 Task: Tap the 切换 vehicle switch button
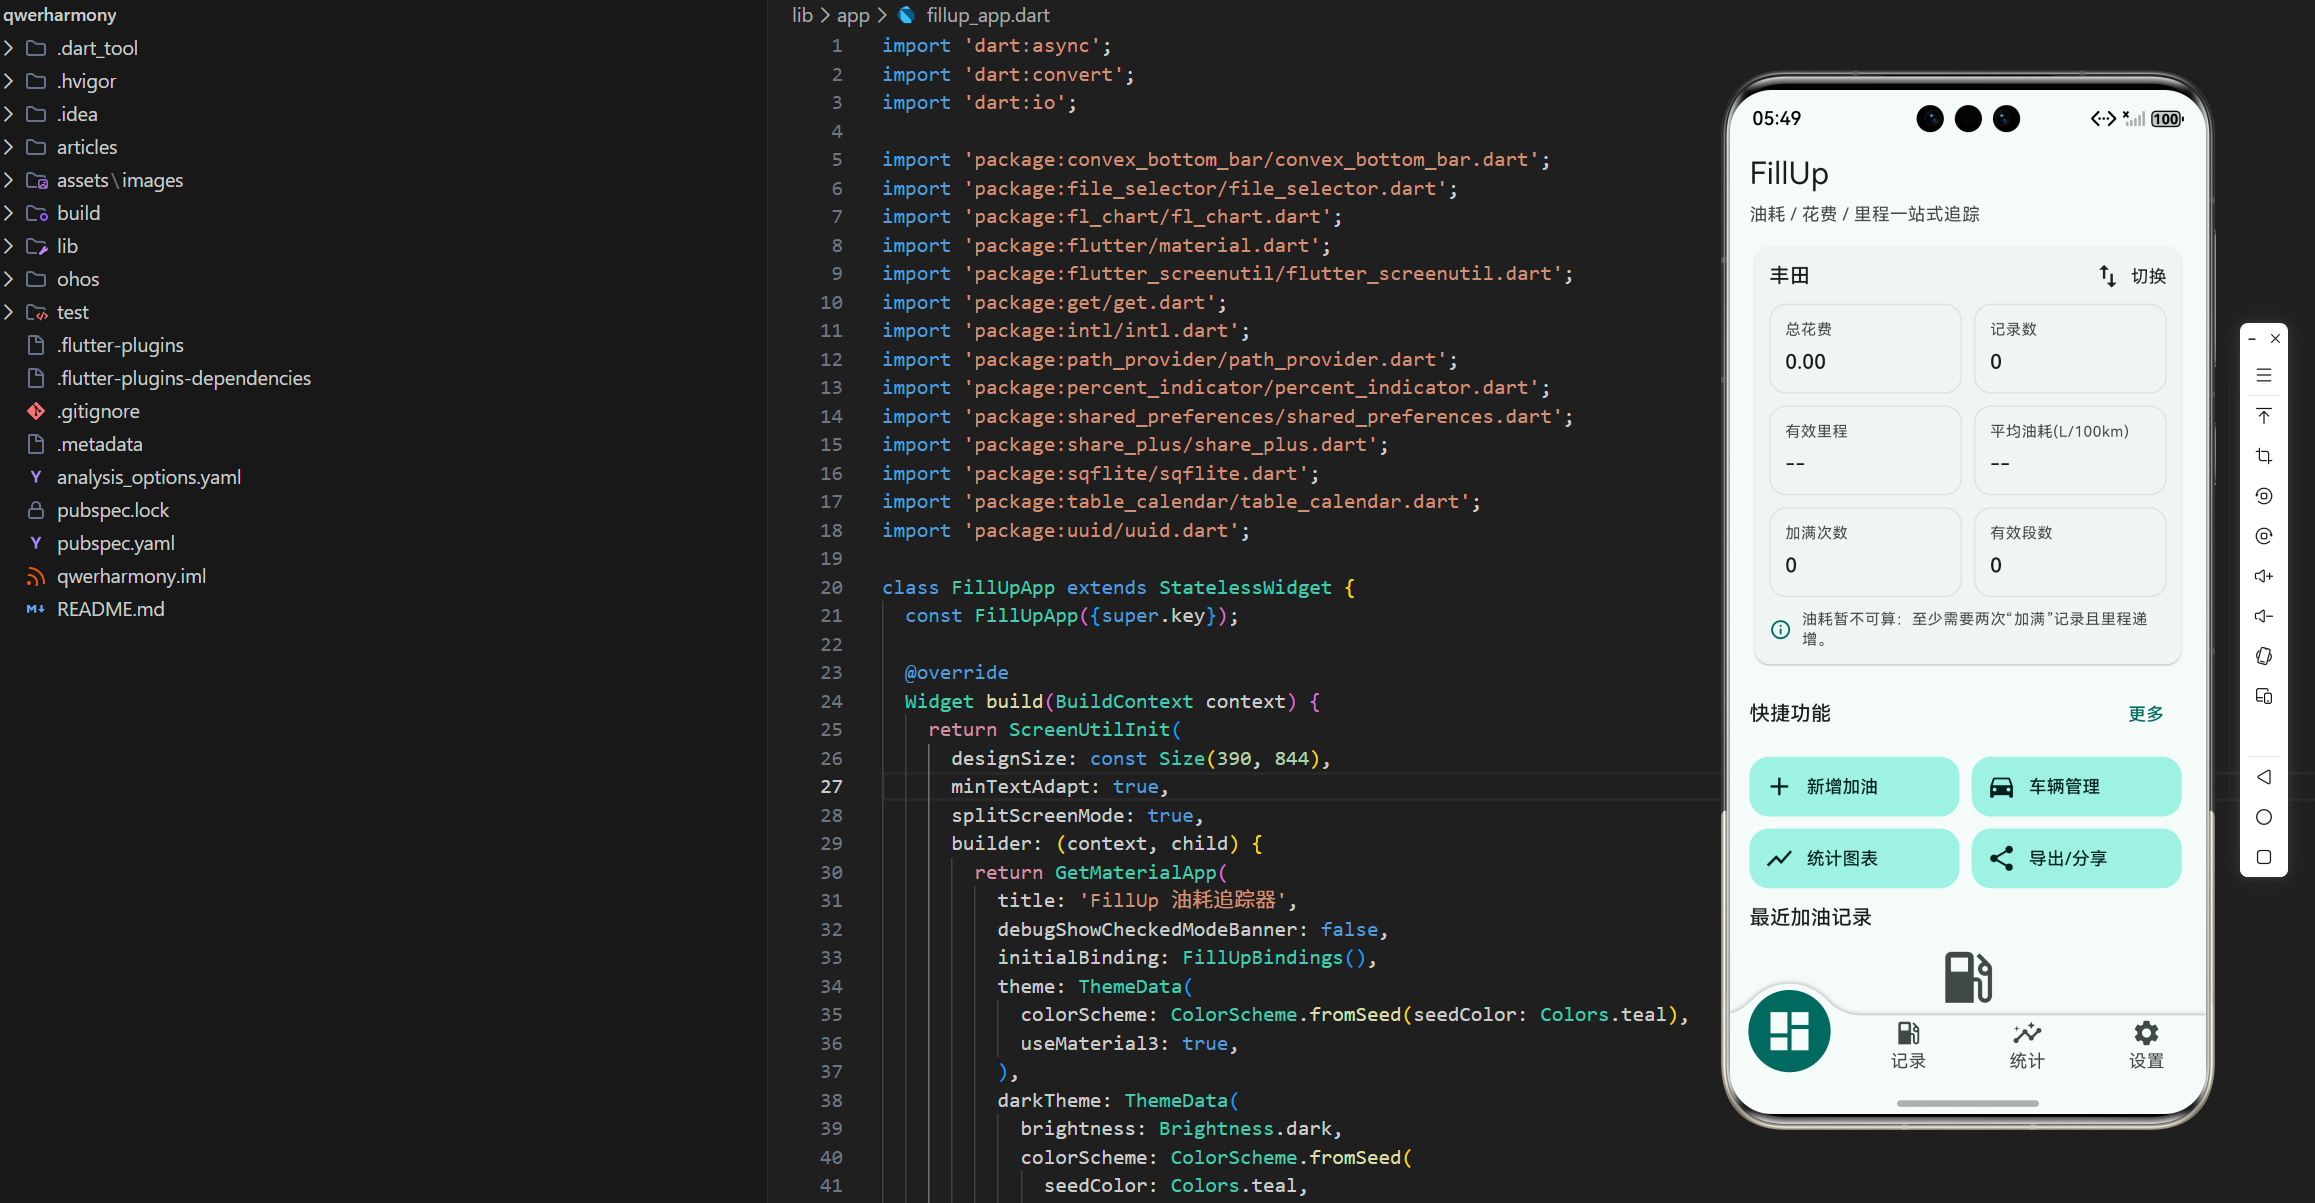pos(2132,276)
